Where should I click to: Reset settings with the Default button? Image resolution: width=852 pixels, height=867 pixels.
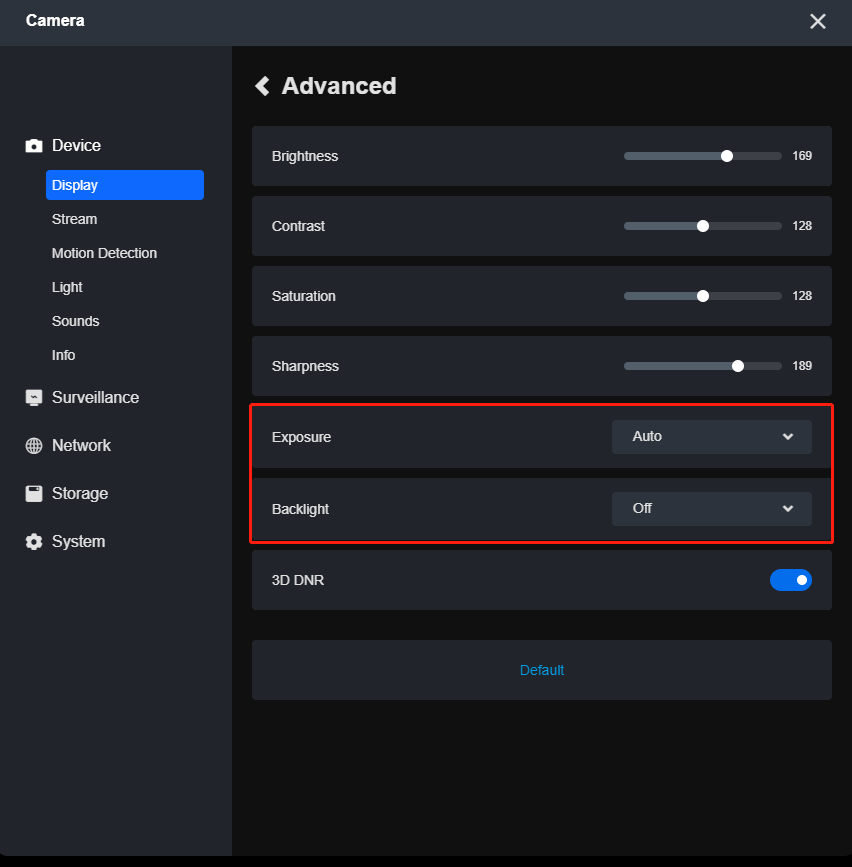541,670
